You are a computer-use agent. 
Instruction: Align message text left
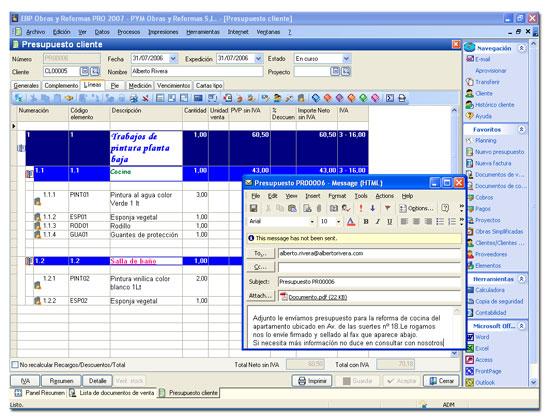coord(404,222)
